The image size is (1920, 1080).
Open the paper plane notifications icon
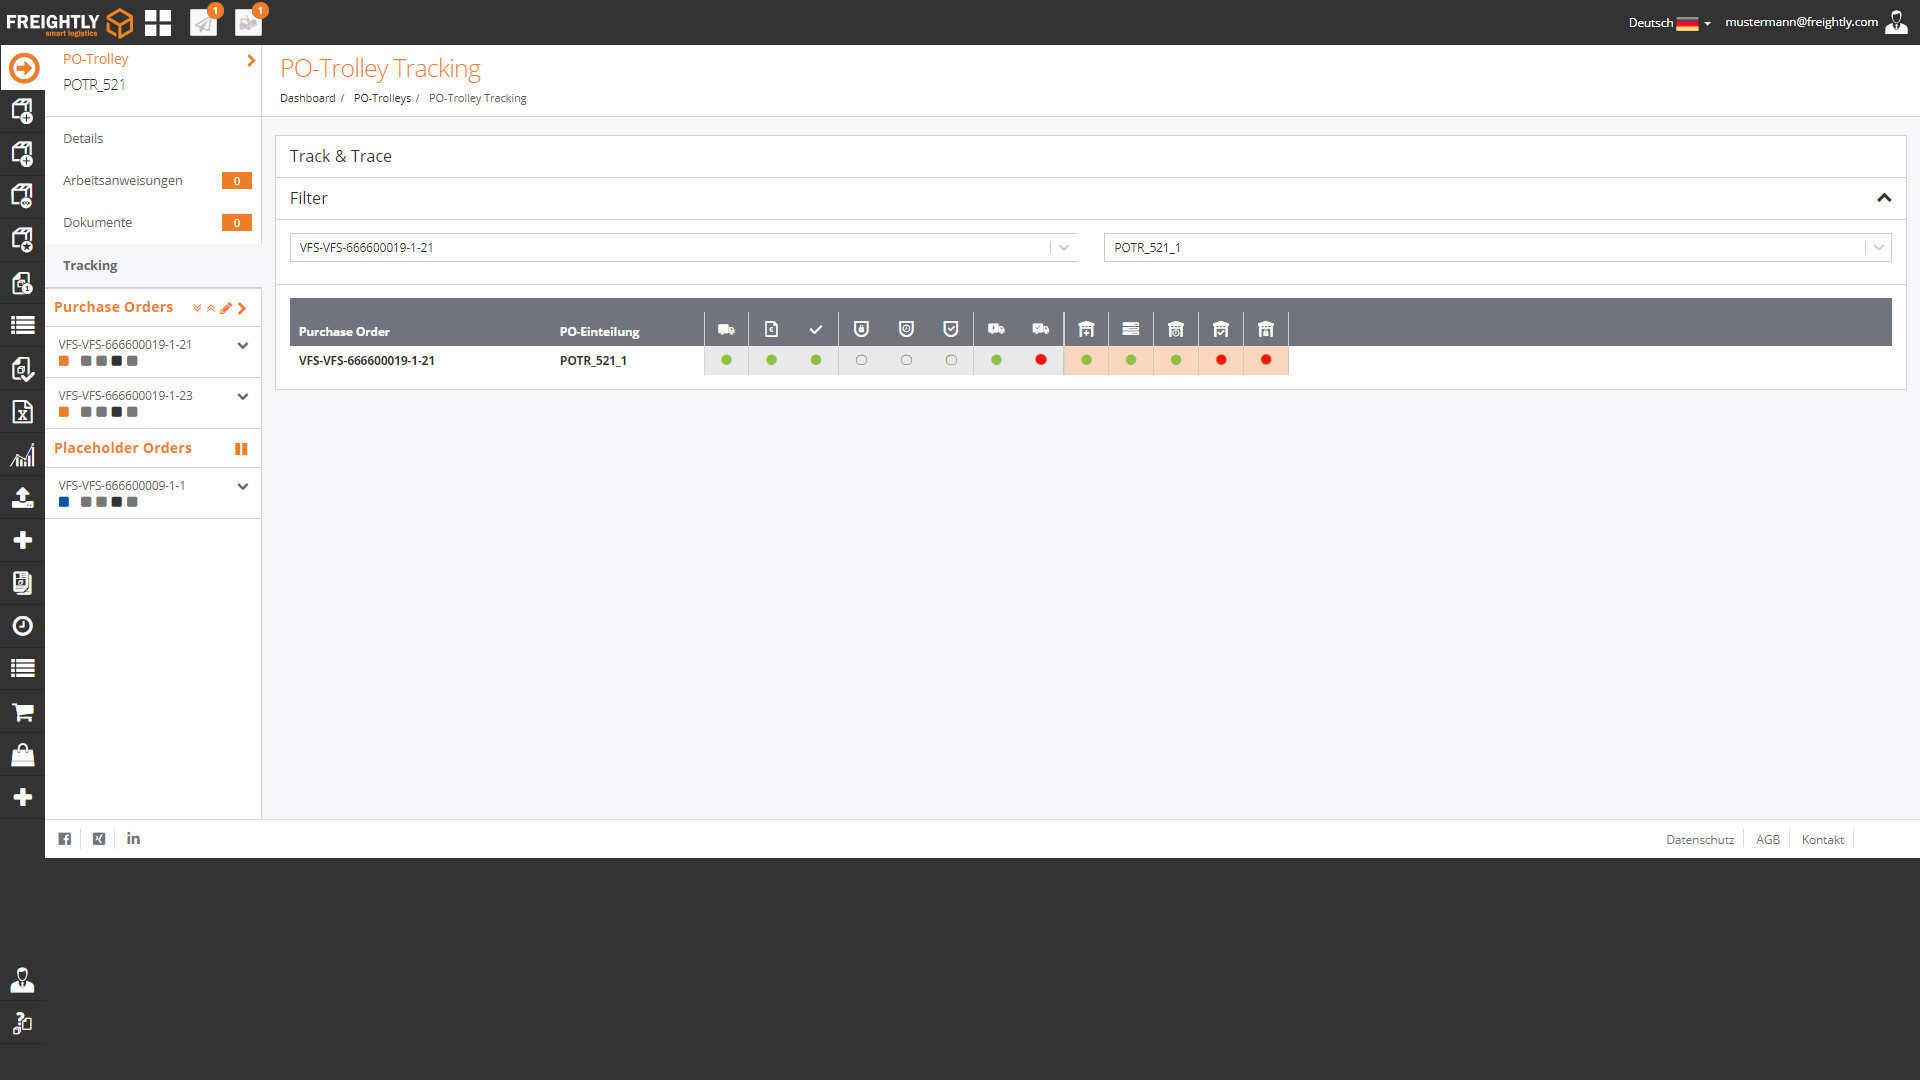[x=204, y=22]
